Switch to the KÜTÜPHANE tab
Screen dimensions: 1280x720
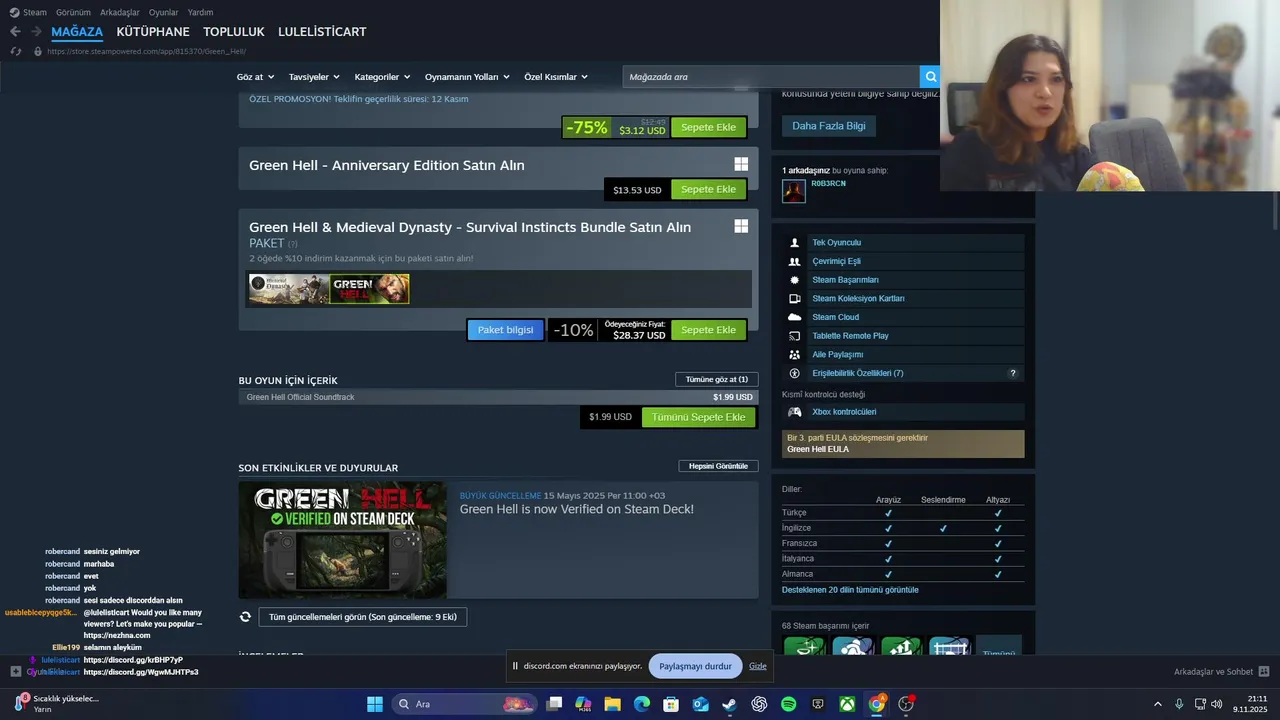(153, 32)
